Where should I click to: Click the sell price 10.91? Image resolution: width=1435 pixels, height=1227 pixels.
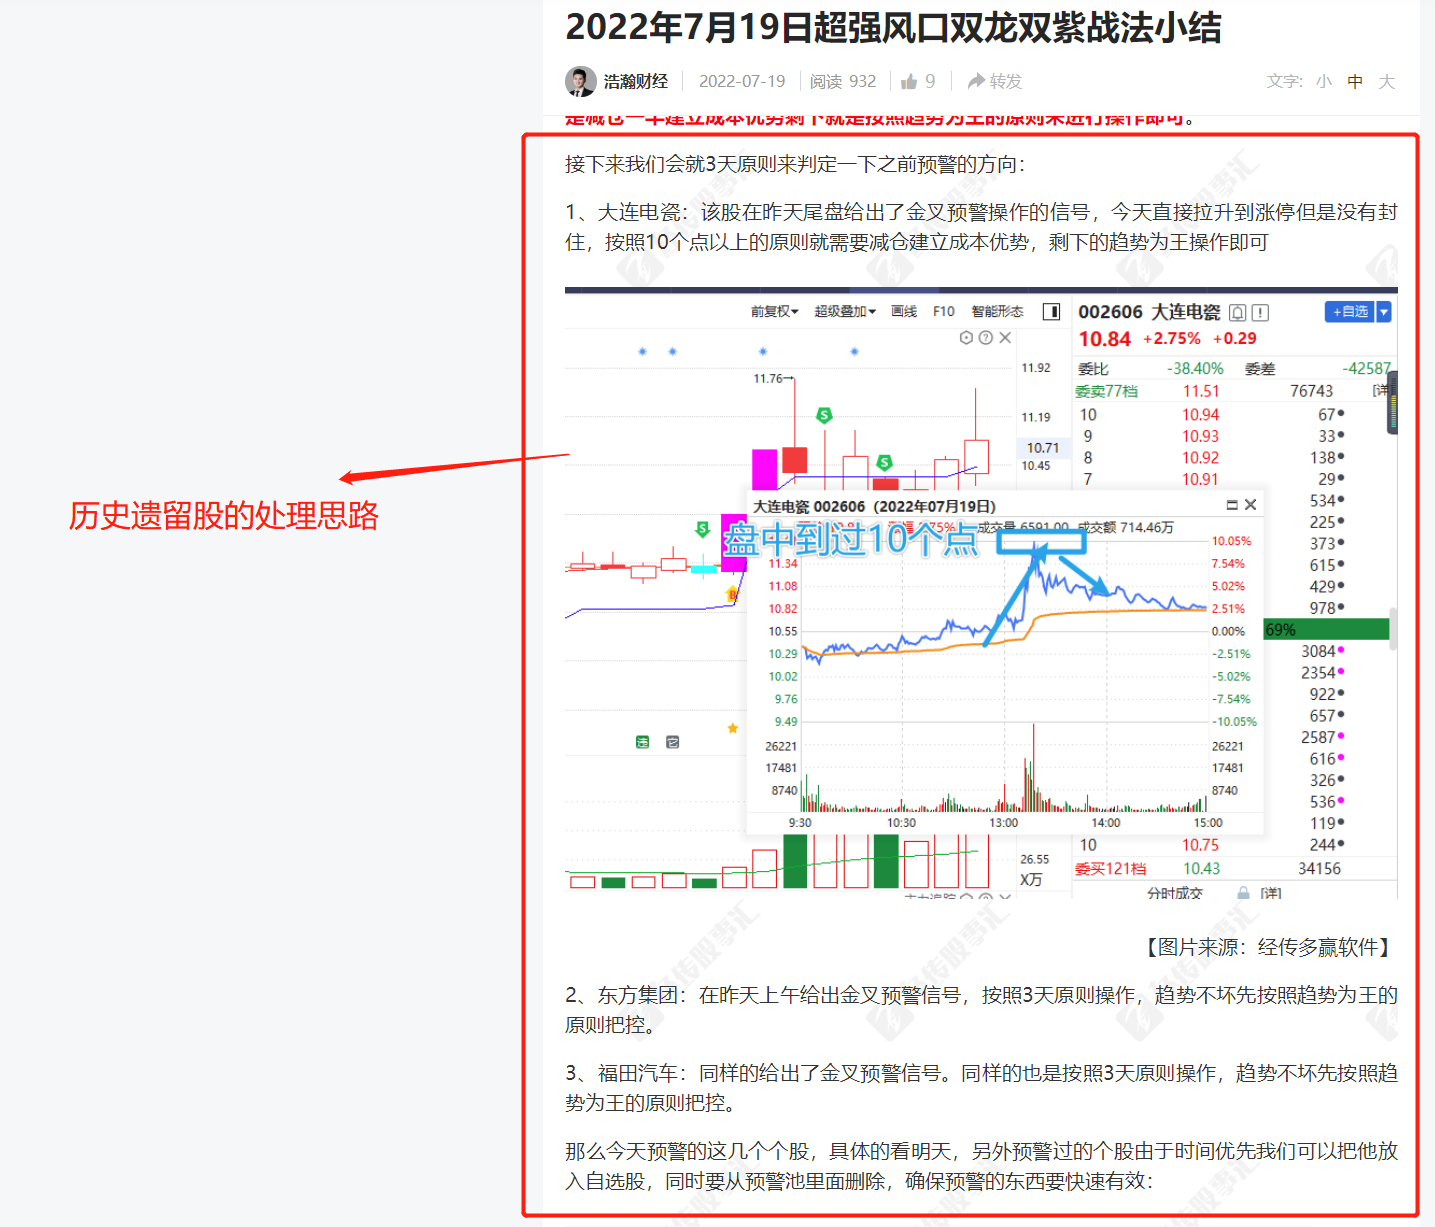1200,479
